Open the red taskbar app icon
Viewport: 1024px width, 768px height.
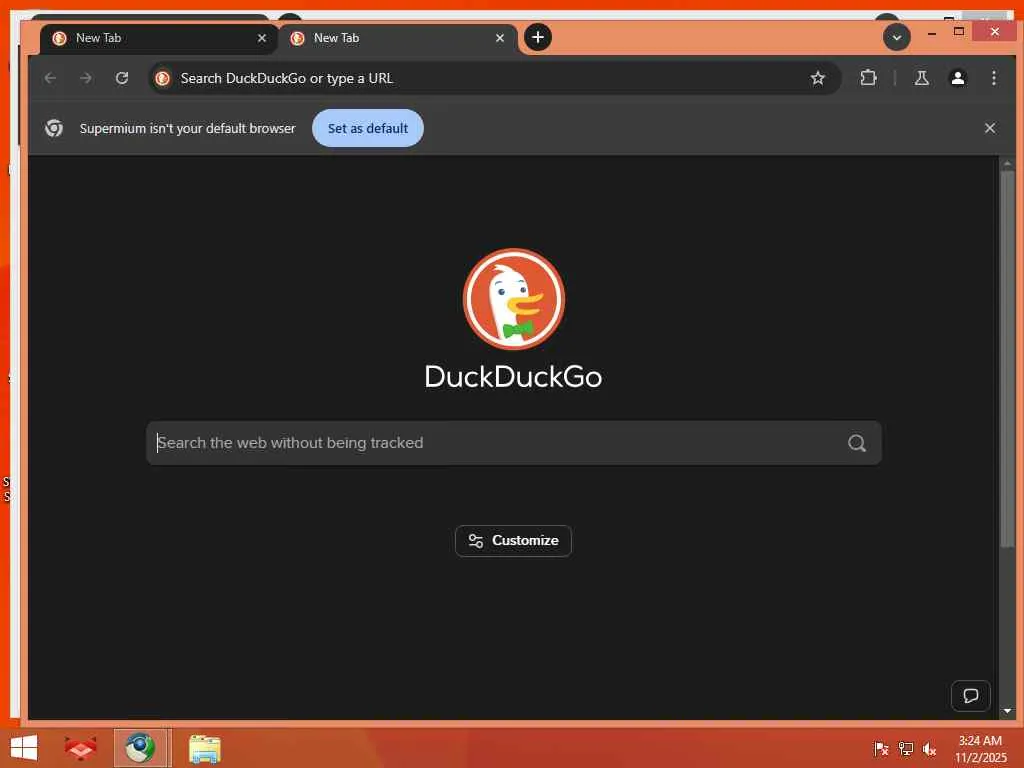[80, 748]
